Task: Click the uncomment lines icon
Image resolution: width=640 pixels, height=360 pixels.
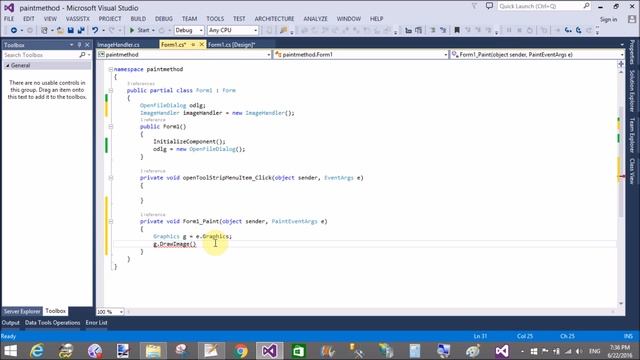Action: pos(443,30)
